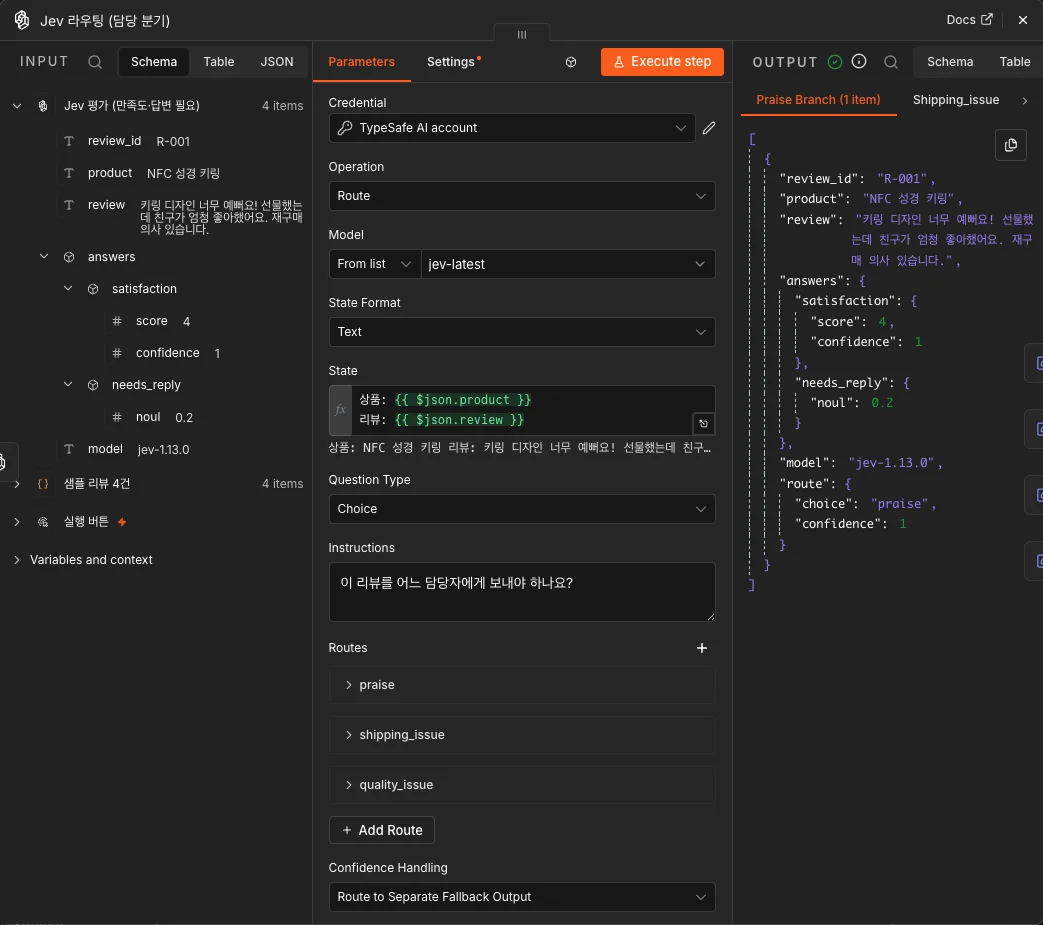1043x925 pixels.
Task: Click the fx expression toggle in State
Action: pyautogui.click(x=340, y=410)
